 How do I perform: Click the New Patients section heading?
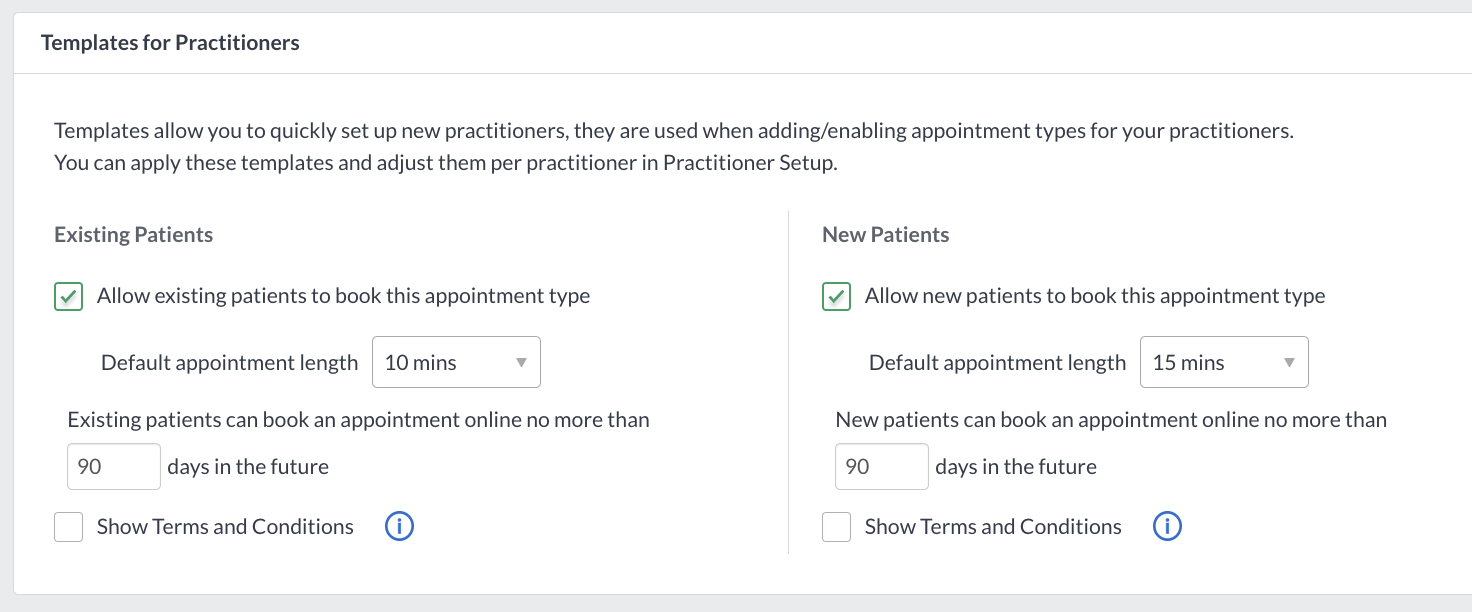click(x=886, y=235)
